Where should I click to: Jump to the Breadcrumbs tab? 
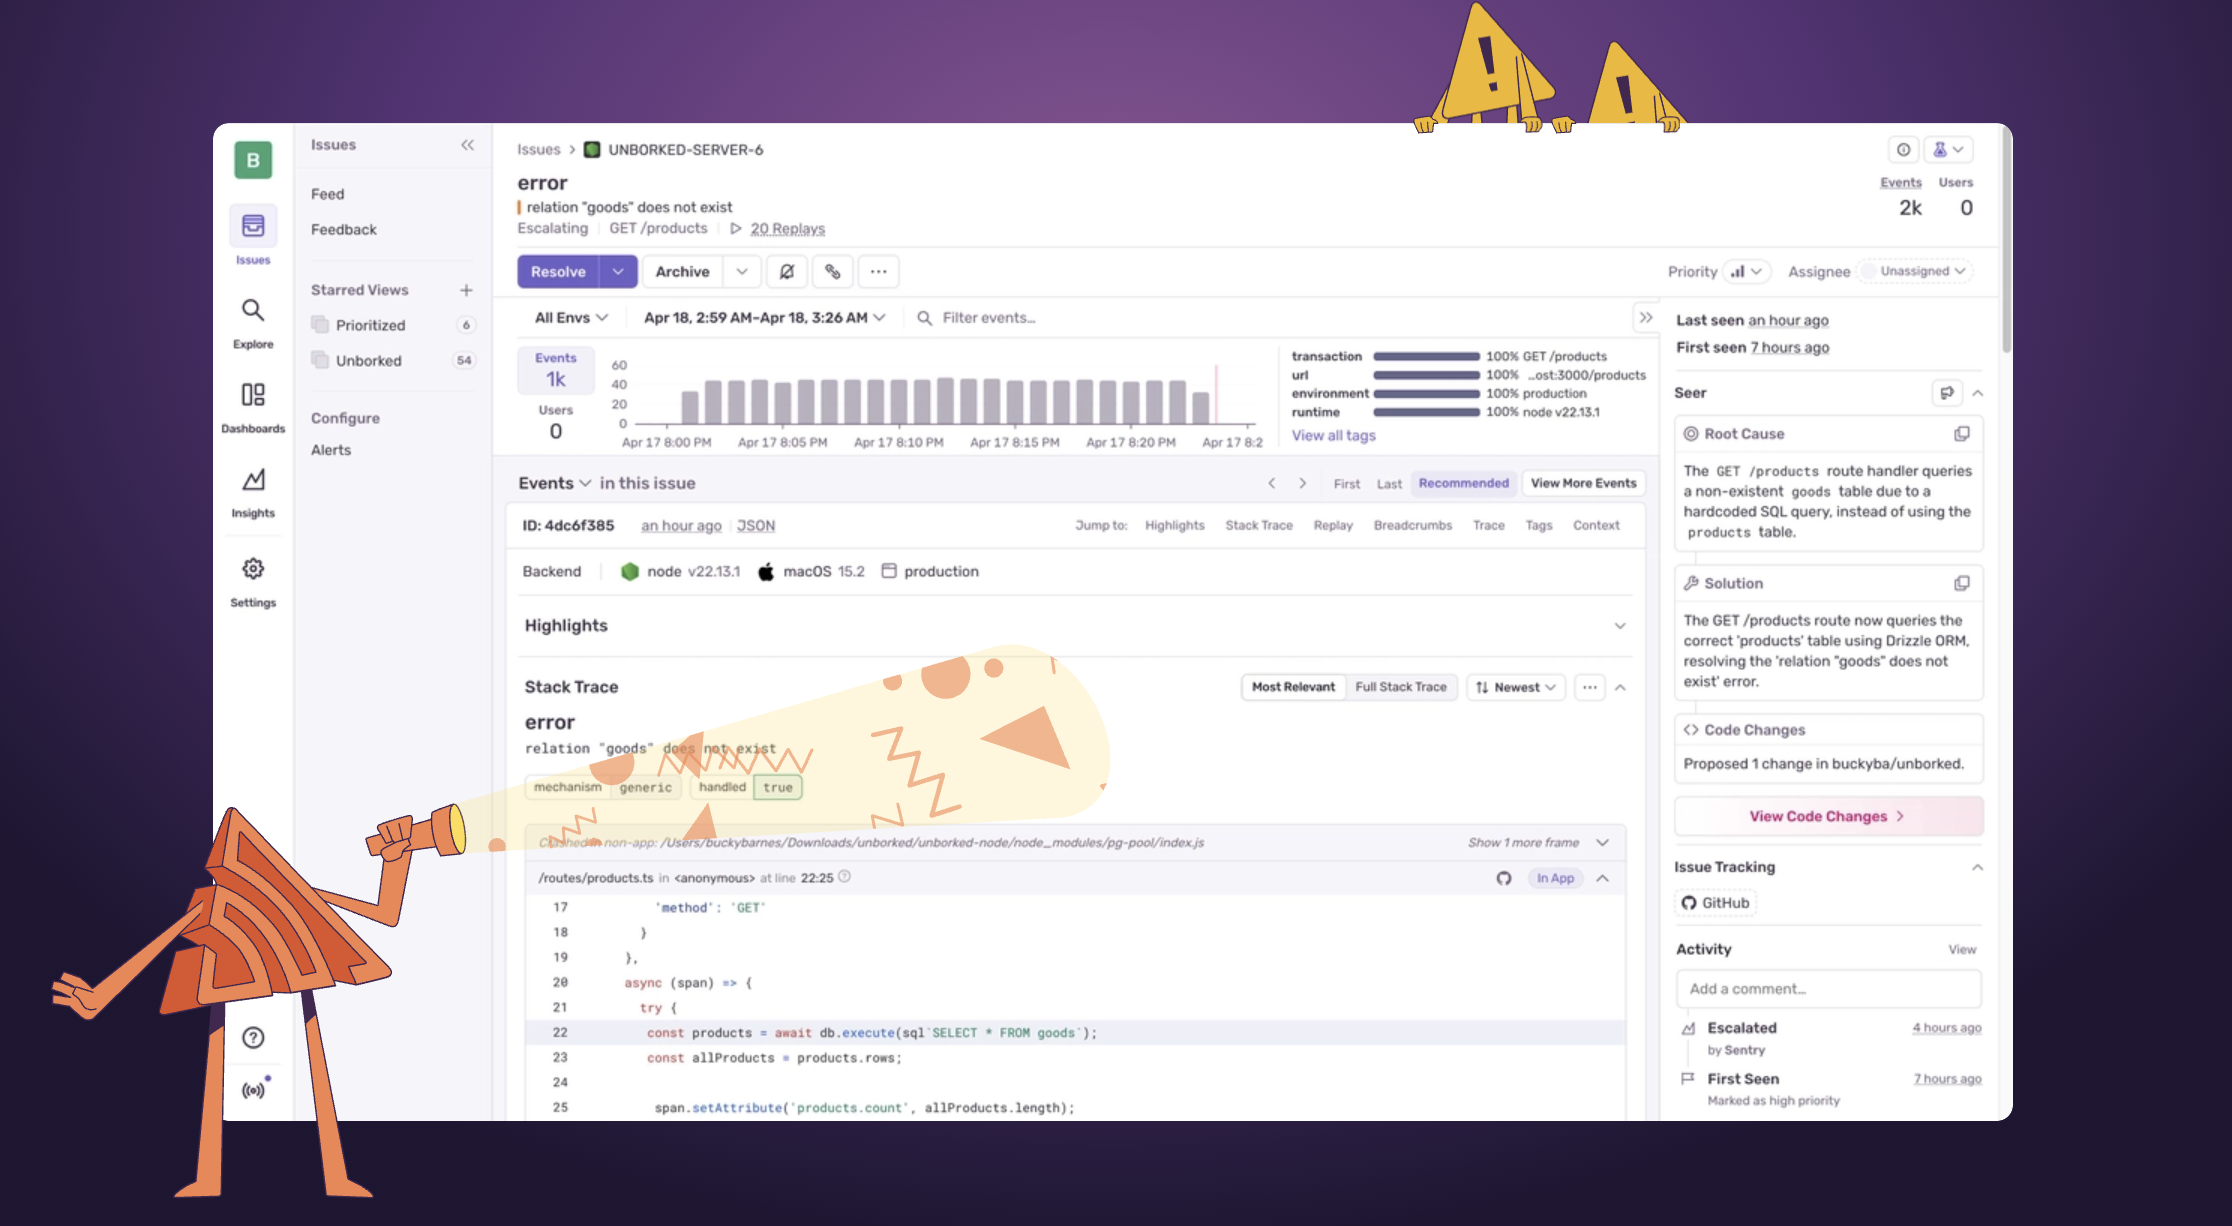pyautogui.click(x=1412, y=526)
